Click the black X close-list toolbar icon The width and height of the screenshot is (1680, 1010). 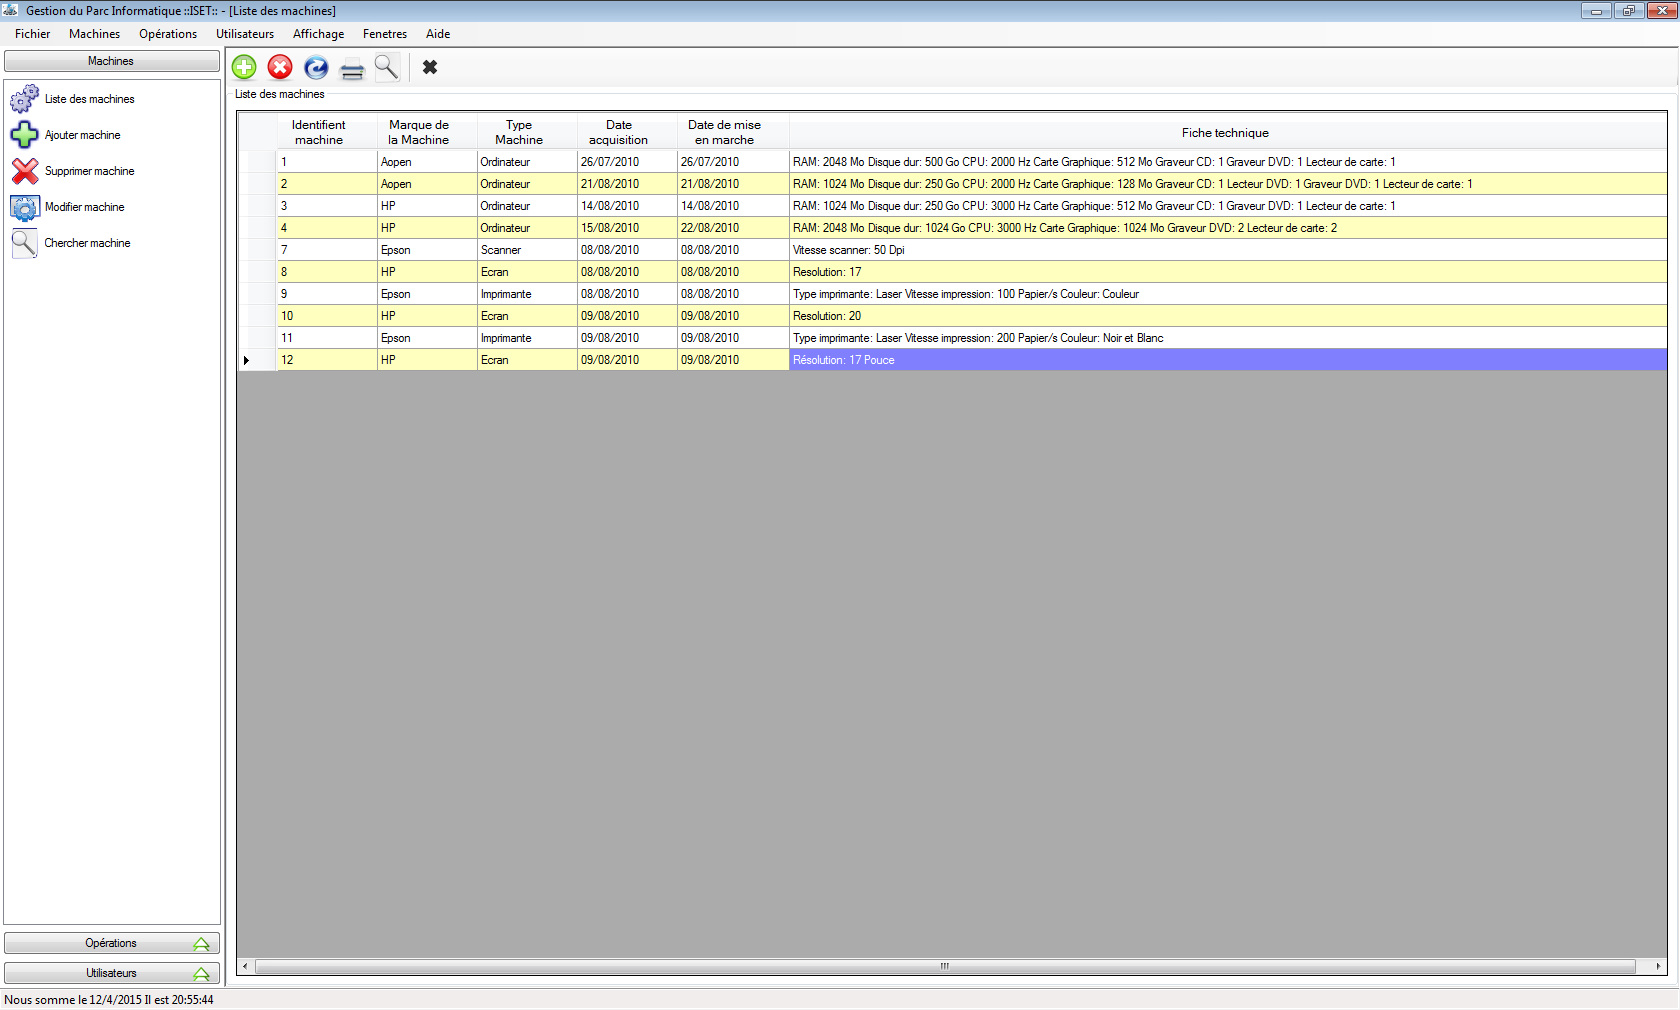(x=430, y=67)
